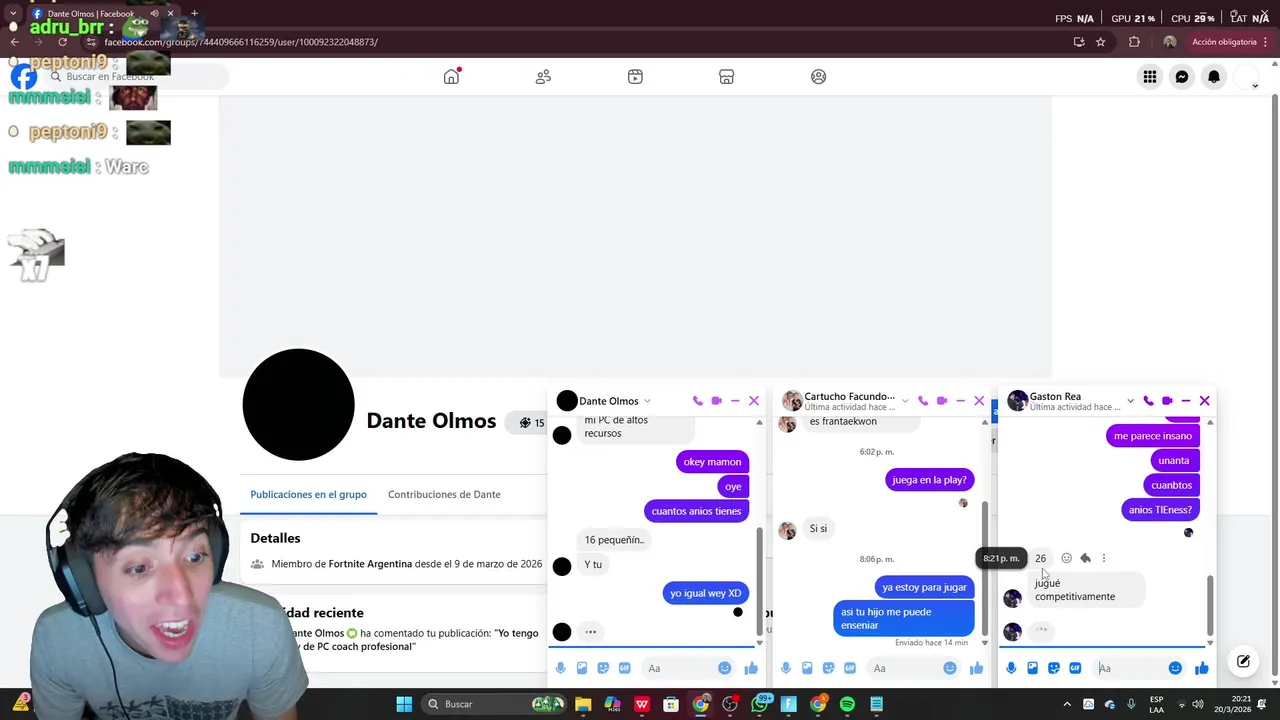Open Facebook Home feed icon
This screenshot has width=1280, height=720.
(451, 77)
